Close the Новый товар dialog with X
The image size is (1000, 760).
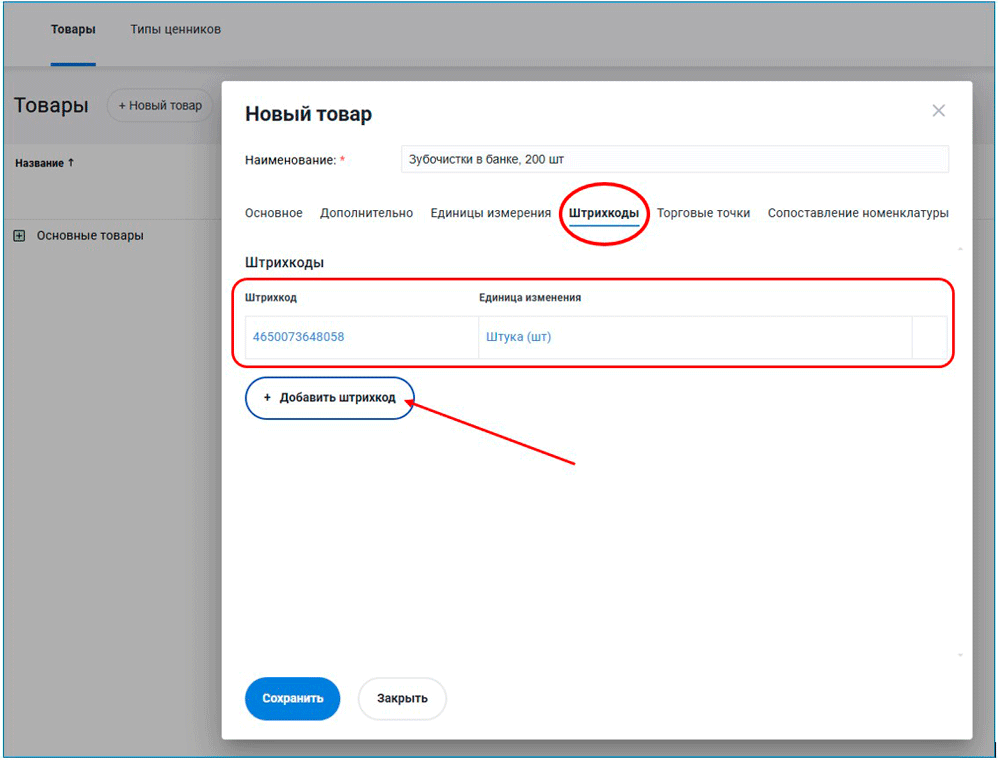click(938, 111)
